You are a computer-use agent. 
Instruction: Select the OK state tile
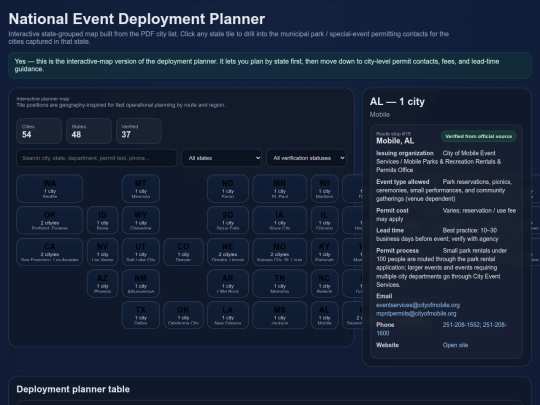pyautogui.click(x=183, y=315)
